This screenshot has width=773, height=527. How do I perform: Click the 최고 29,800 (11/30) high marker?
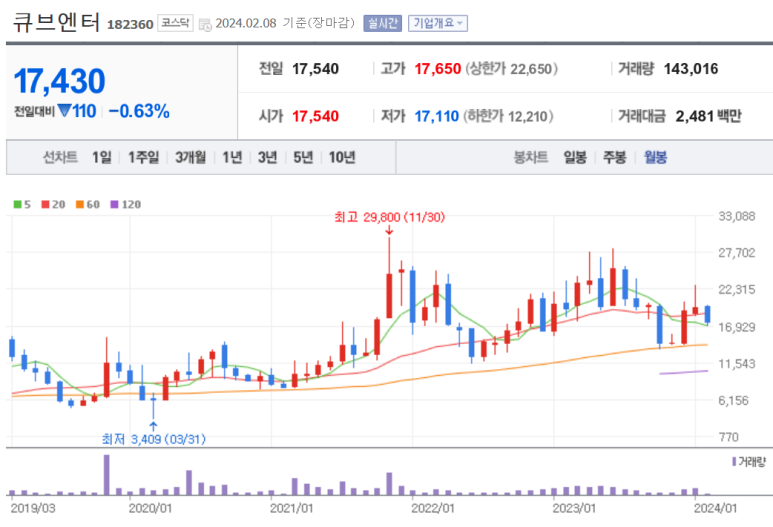click(x=389, y=217)
